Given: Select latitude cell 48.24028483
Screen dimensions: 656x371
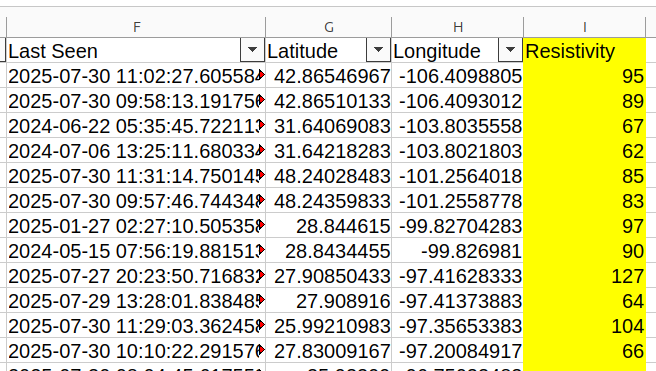Looking at the screenshot, I should pyautogui.click(x=328, y=176).
